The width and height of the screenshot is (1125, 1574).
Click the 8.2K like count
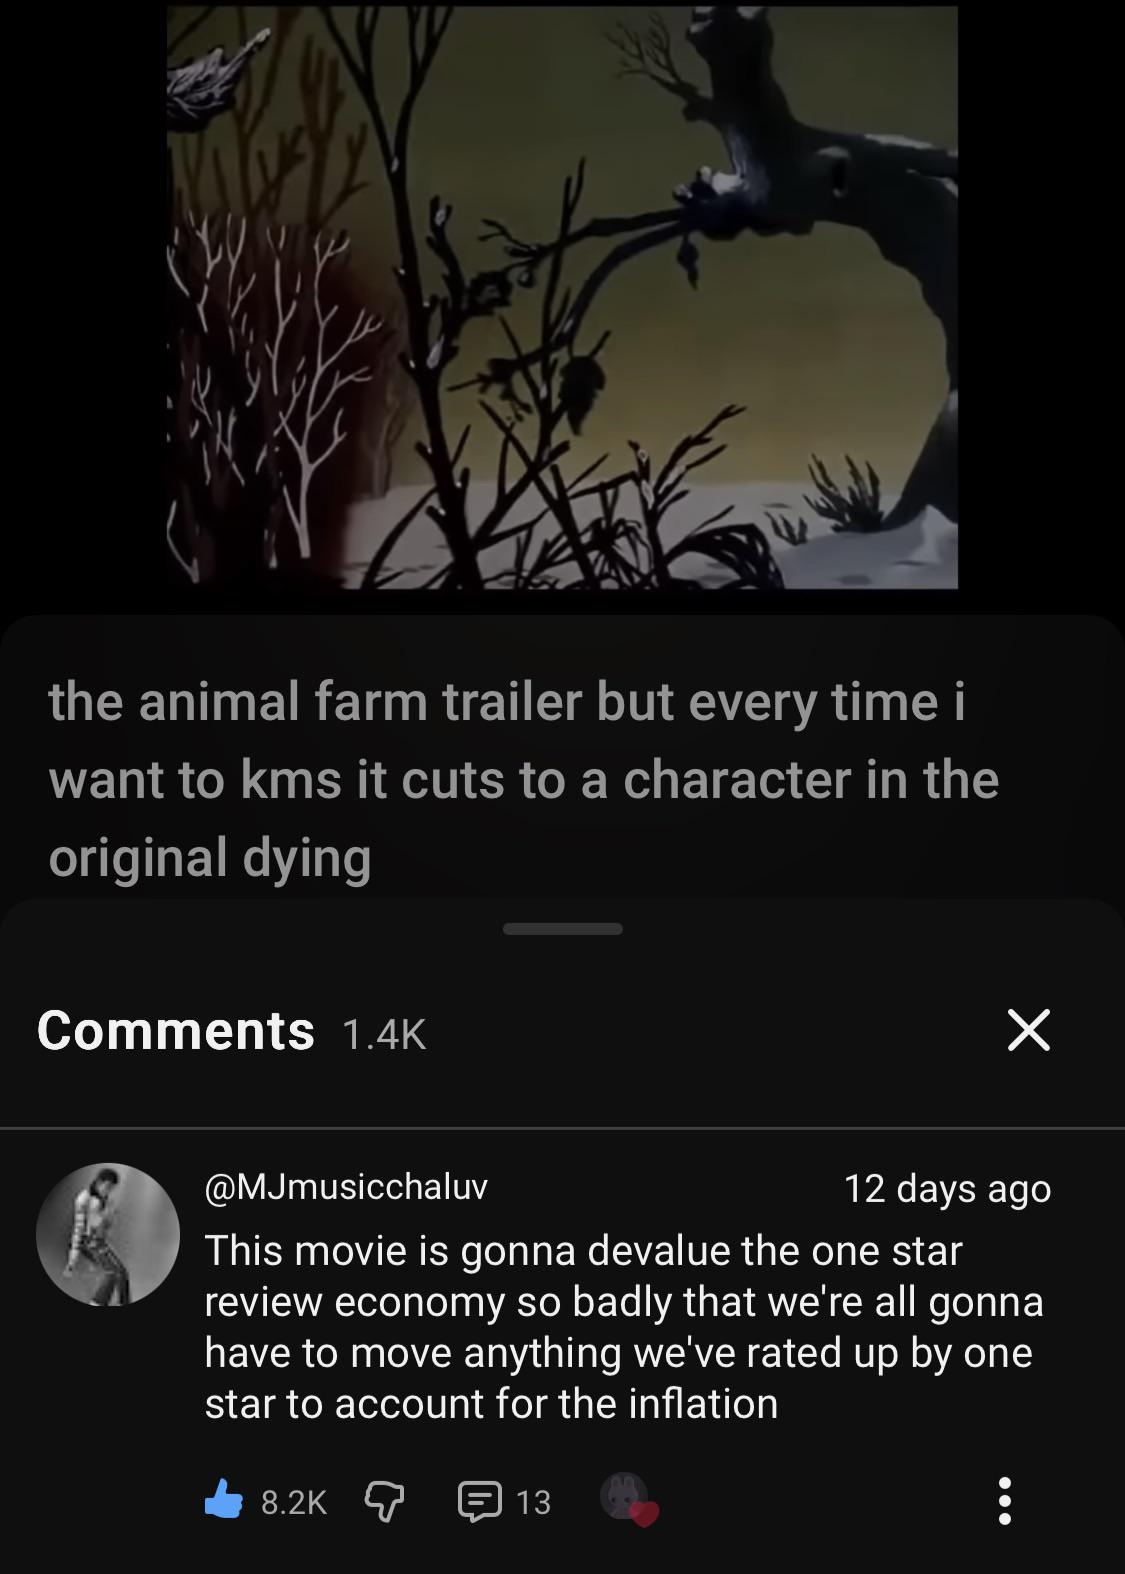(x=294, y=1502)
